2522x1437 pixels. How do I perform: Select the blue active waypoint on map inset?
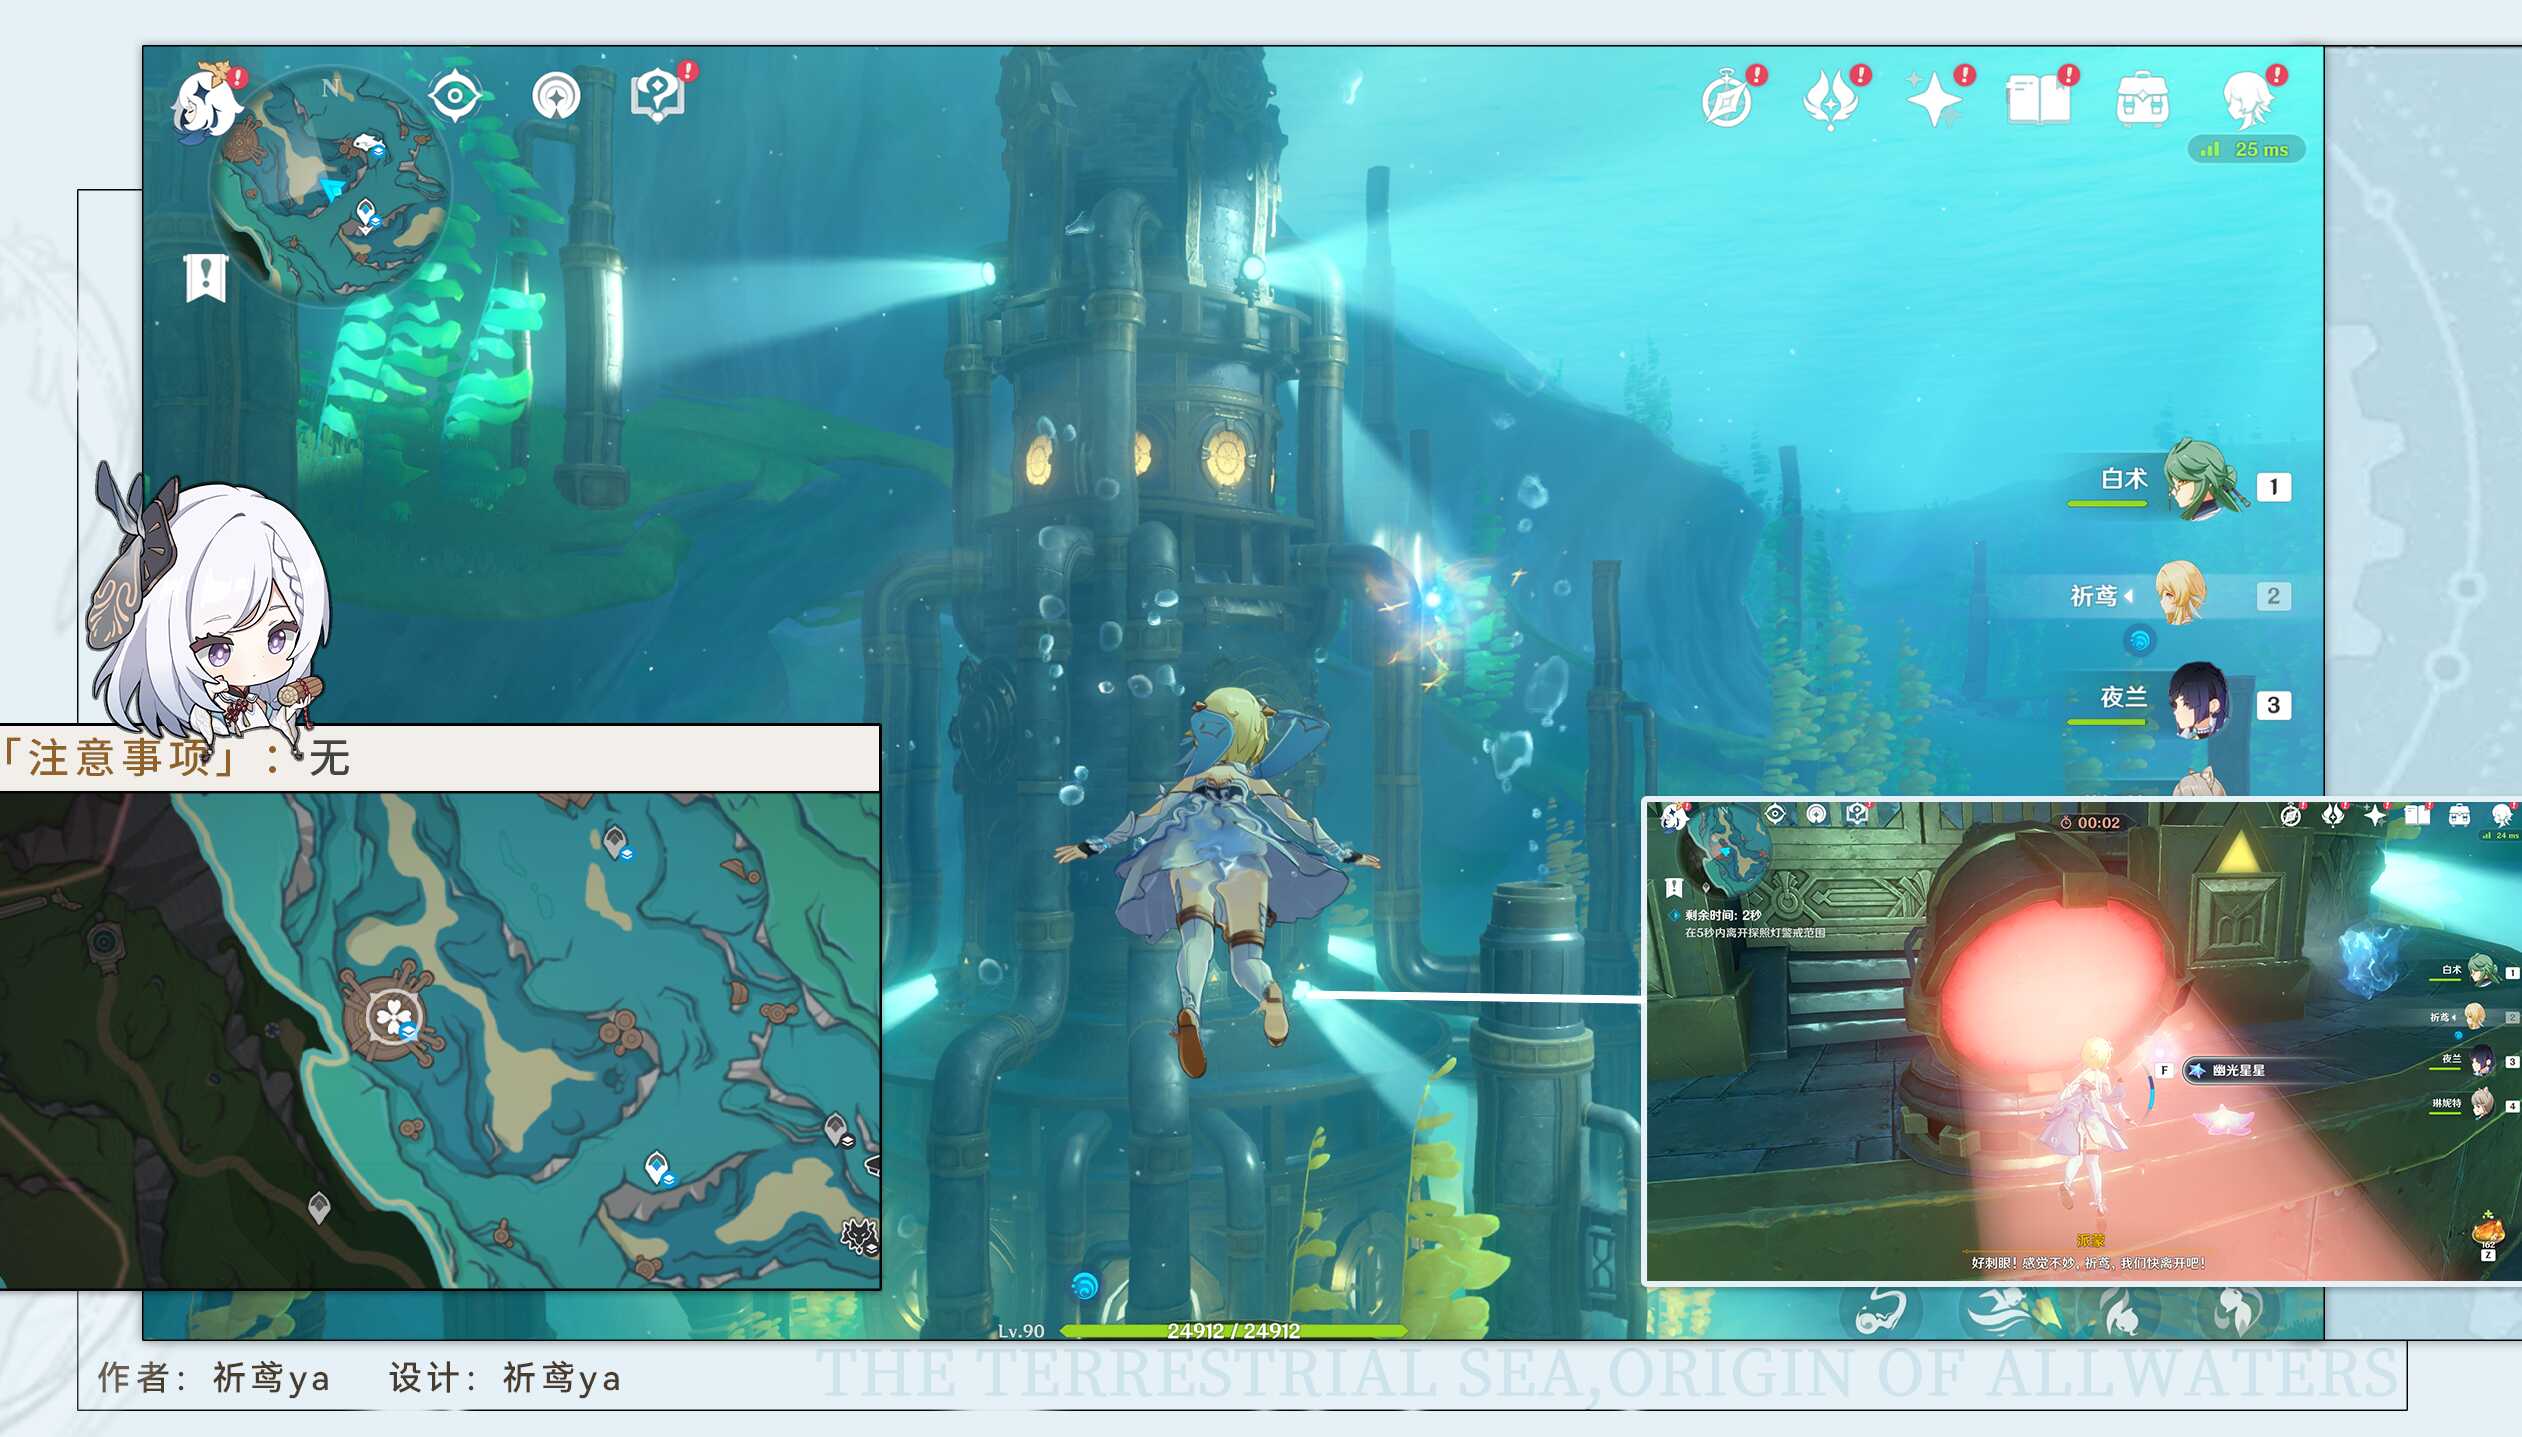(658, 1168)
